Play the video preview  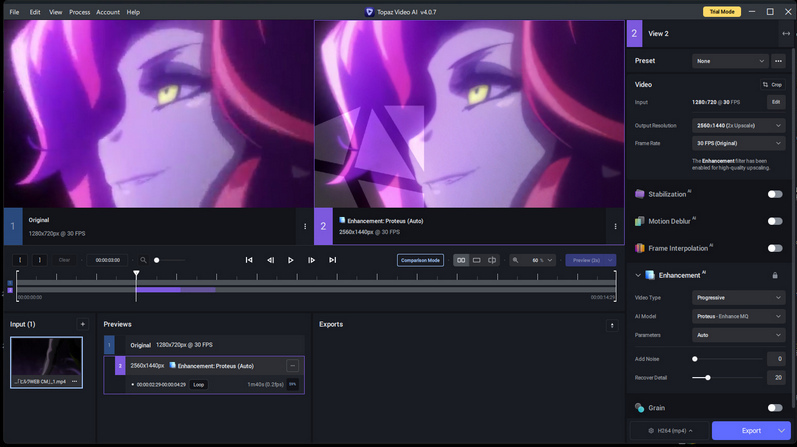(x=290, y=260)
